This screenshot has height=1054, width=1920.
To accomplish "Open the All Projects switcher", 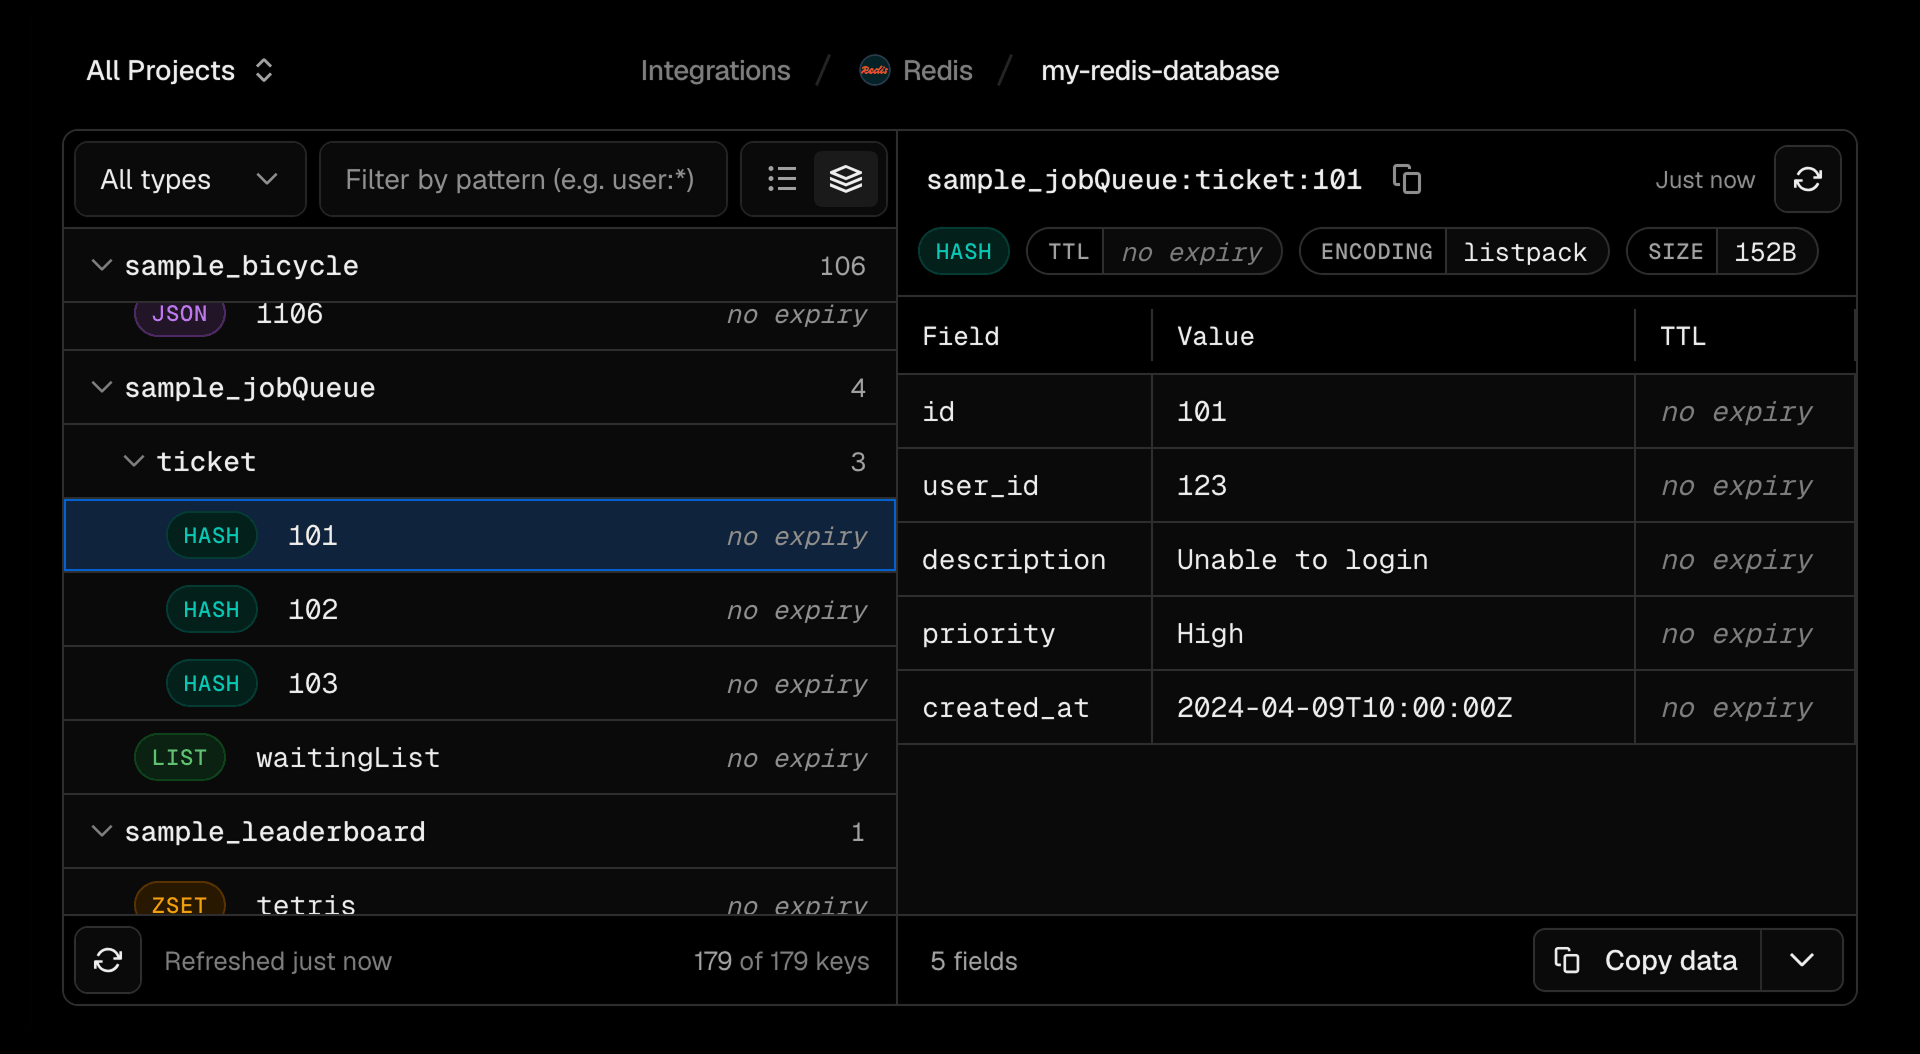I will (x=180, y=70).
